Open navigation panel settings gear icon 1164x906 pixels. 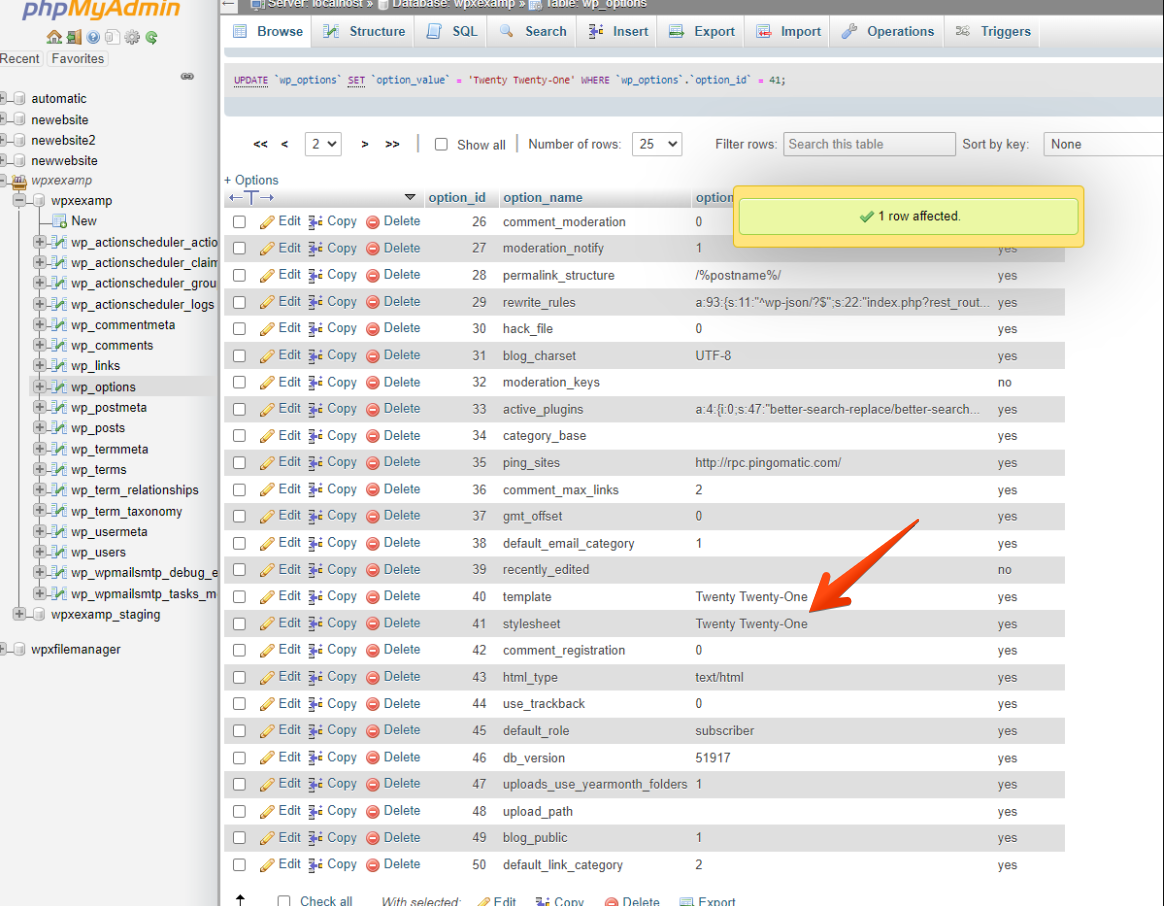click(132, 38)
